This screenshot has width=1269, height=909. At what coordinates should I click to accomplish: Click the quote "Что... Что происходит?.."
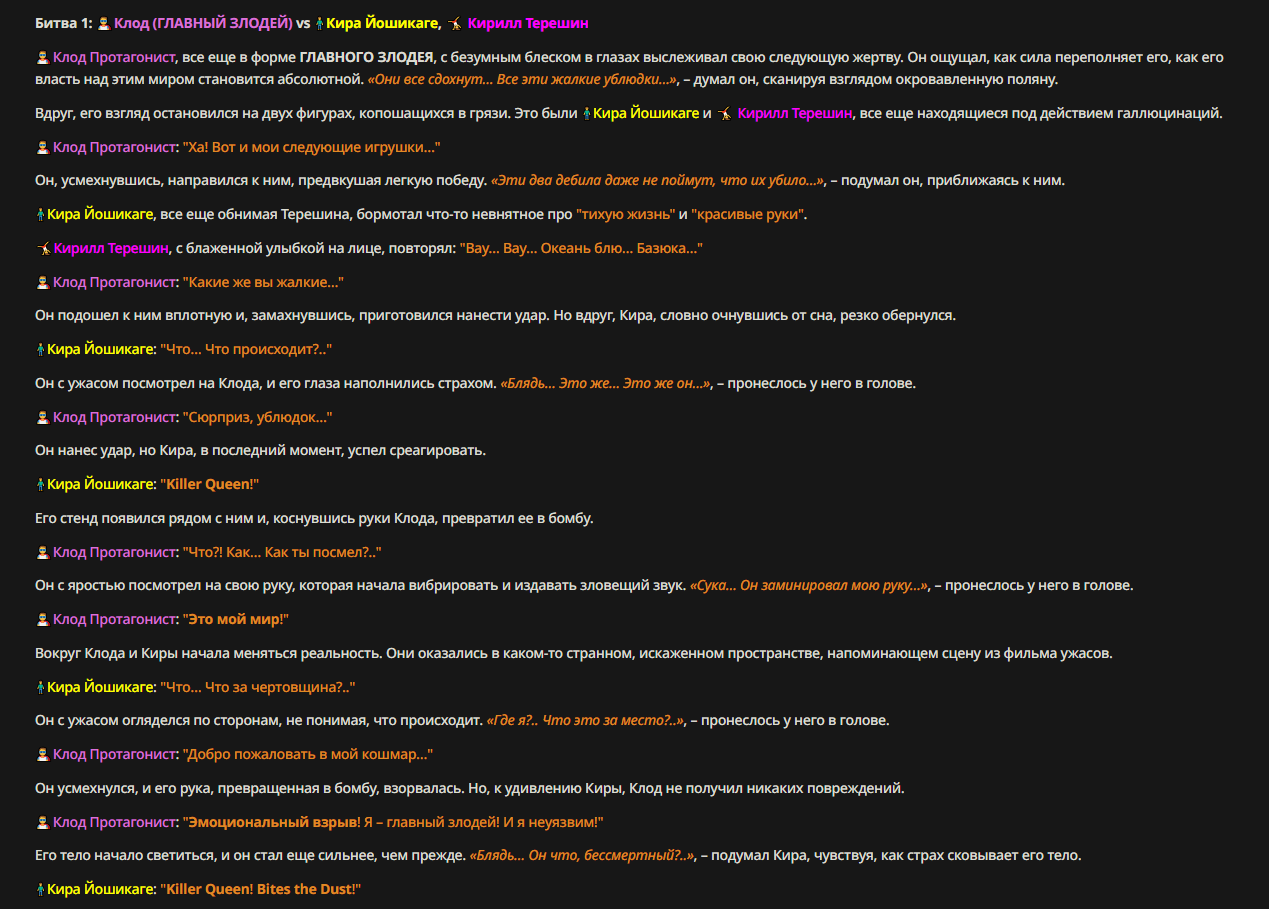click(246, 350)
